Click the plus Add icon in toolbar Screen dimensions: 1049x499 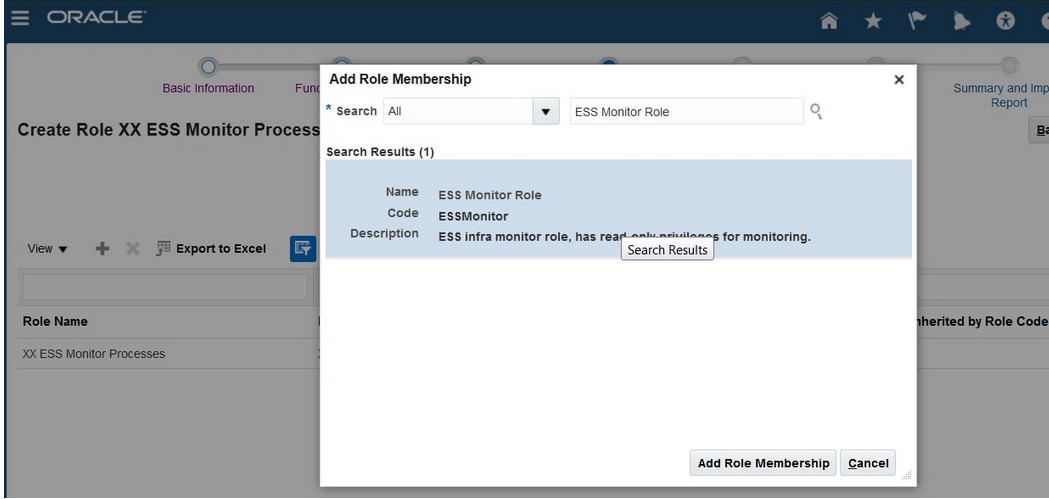coord(101,249)
